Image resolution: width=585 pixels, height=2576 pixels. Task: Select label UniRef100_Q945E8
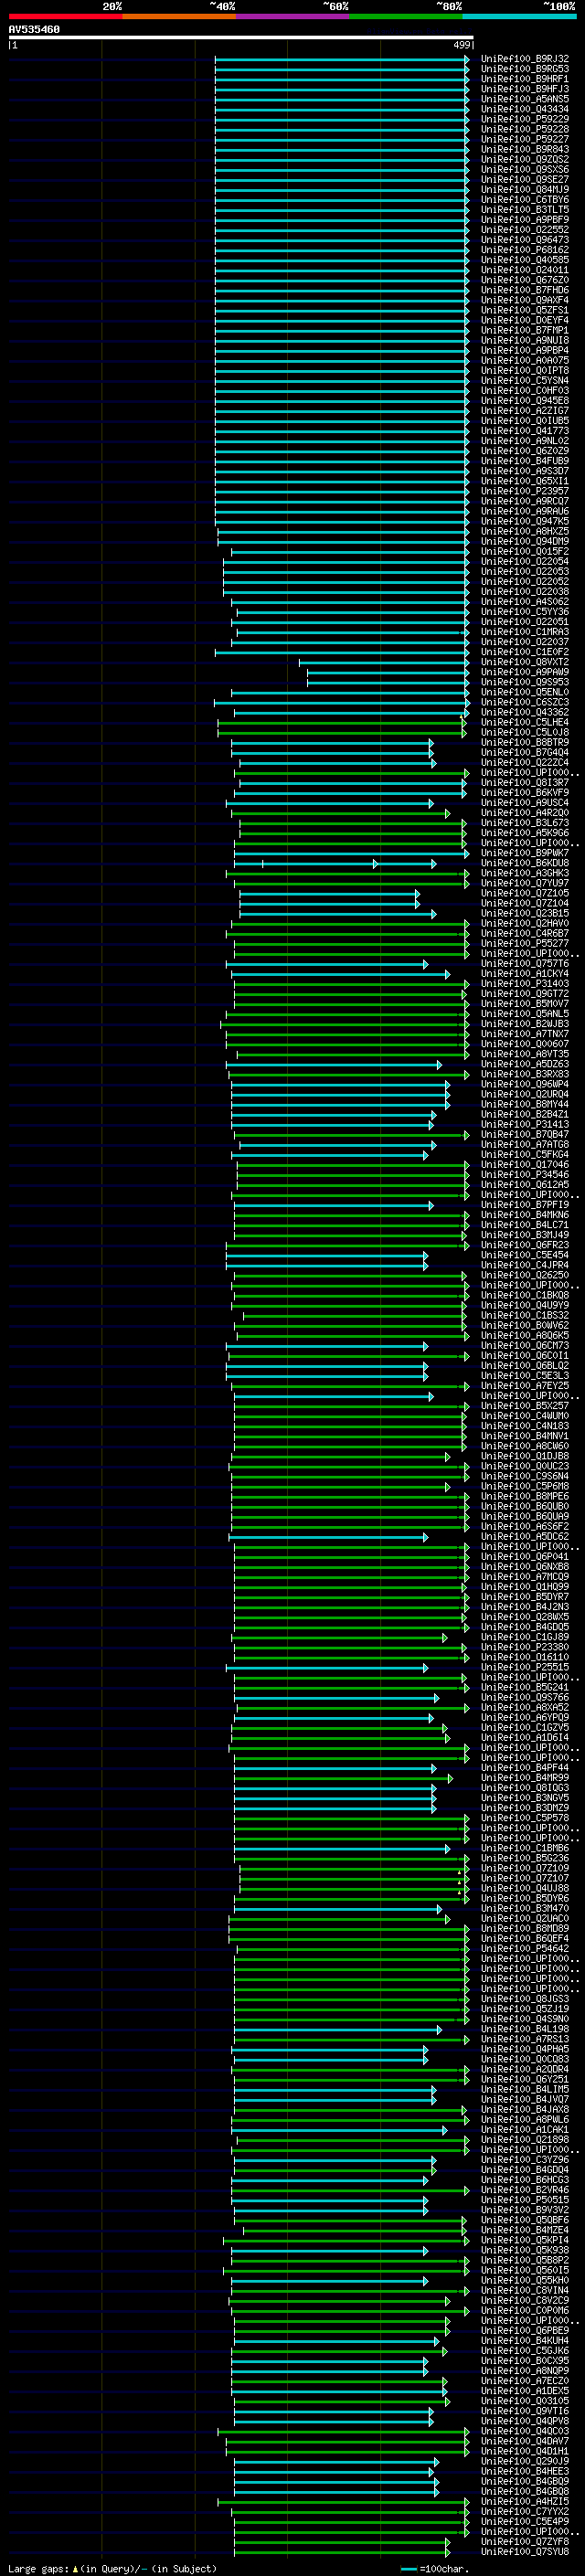coord(525,401)
